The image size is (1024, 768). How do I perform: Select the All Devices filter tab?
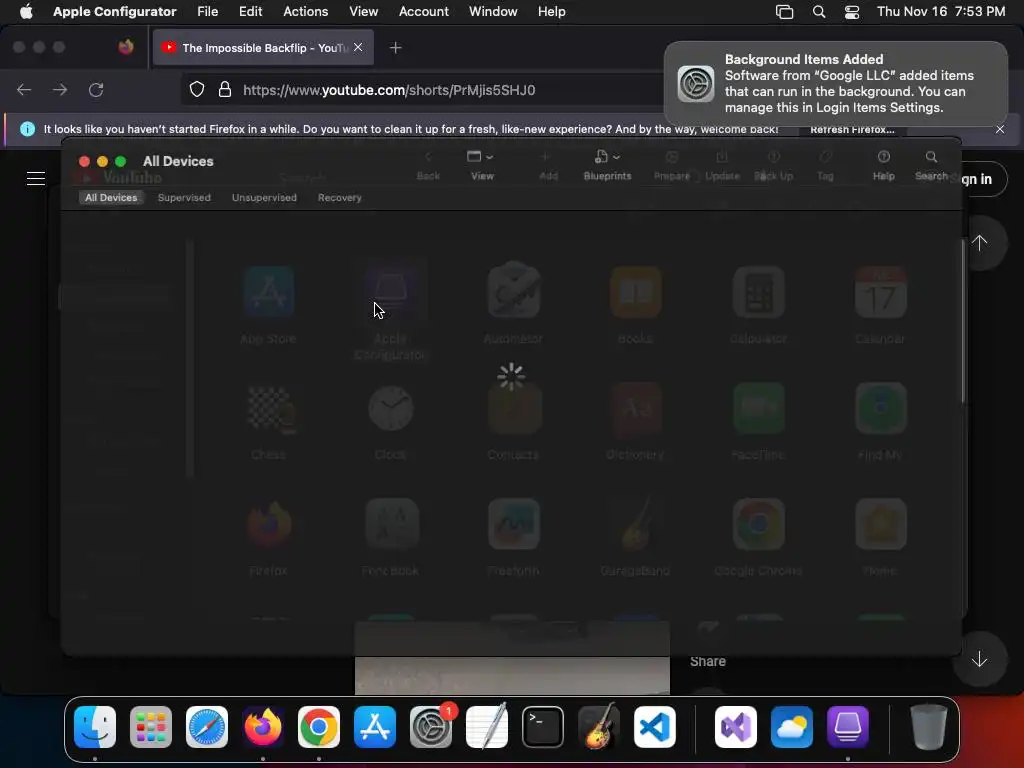(x=111, y=197)
